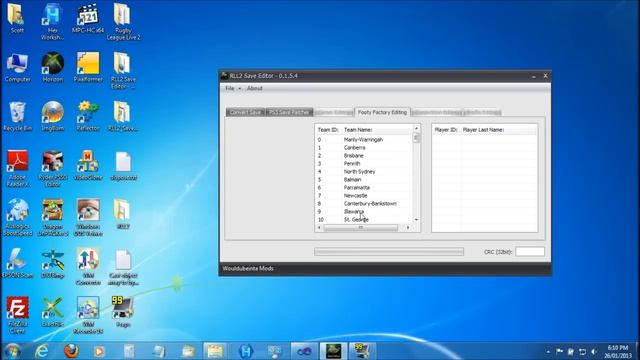Open the Computer desktop icon

[17, 67]
